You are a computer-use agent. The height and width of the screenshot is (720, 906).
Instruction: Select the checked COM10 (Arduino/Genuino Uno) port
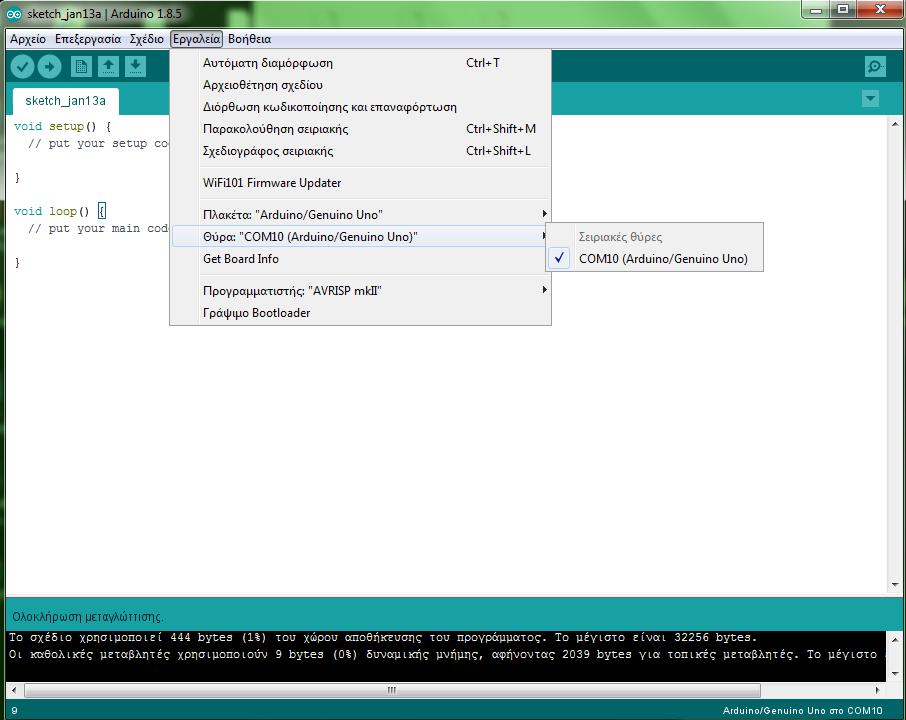coord(654,258)
